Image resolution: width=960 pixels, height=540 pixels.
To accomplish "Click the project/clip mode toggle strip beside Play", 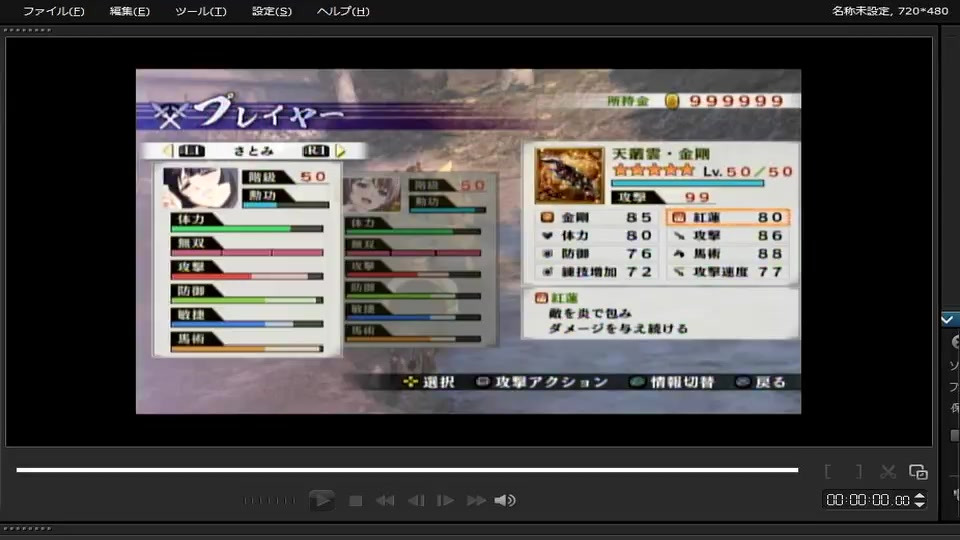I will (x=269, y=501).
